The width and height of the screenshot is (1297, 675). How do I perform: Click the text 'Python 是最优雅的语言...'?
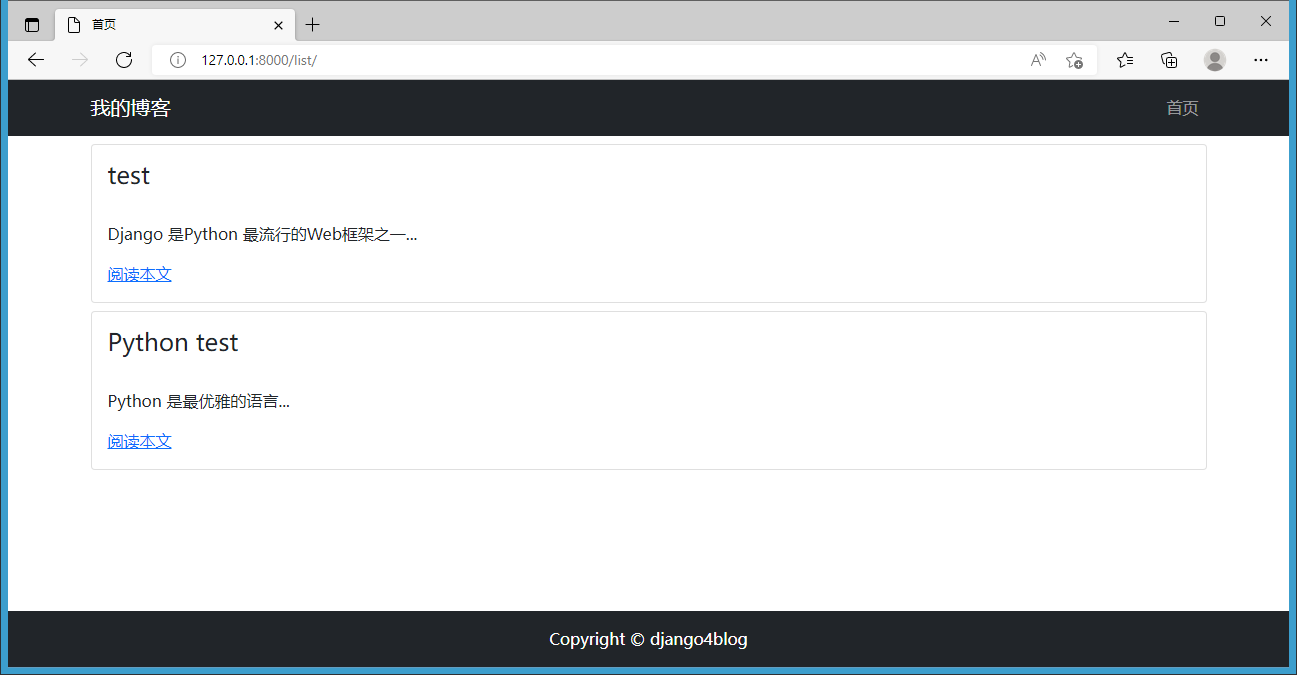[x=198, y=401]
